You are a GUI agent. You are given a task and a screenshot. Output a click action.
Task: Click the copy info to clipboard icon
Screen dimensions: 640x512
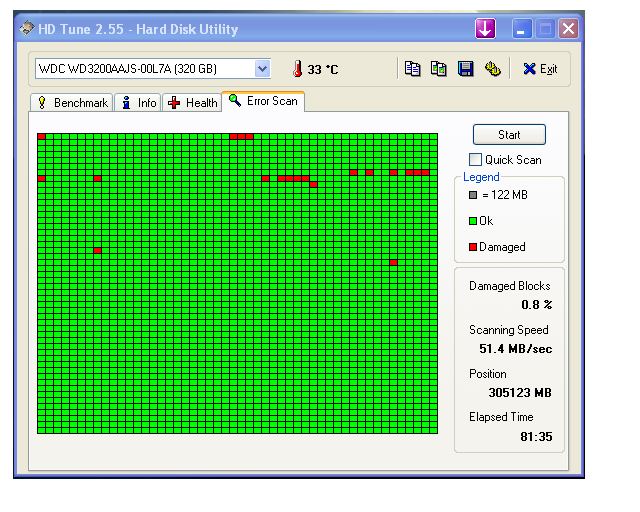coord(412,69)
